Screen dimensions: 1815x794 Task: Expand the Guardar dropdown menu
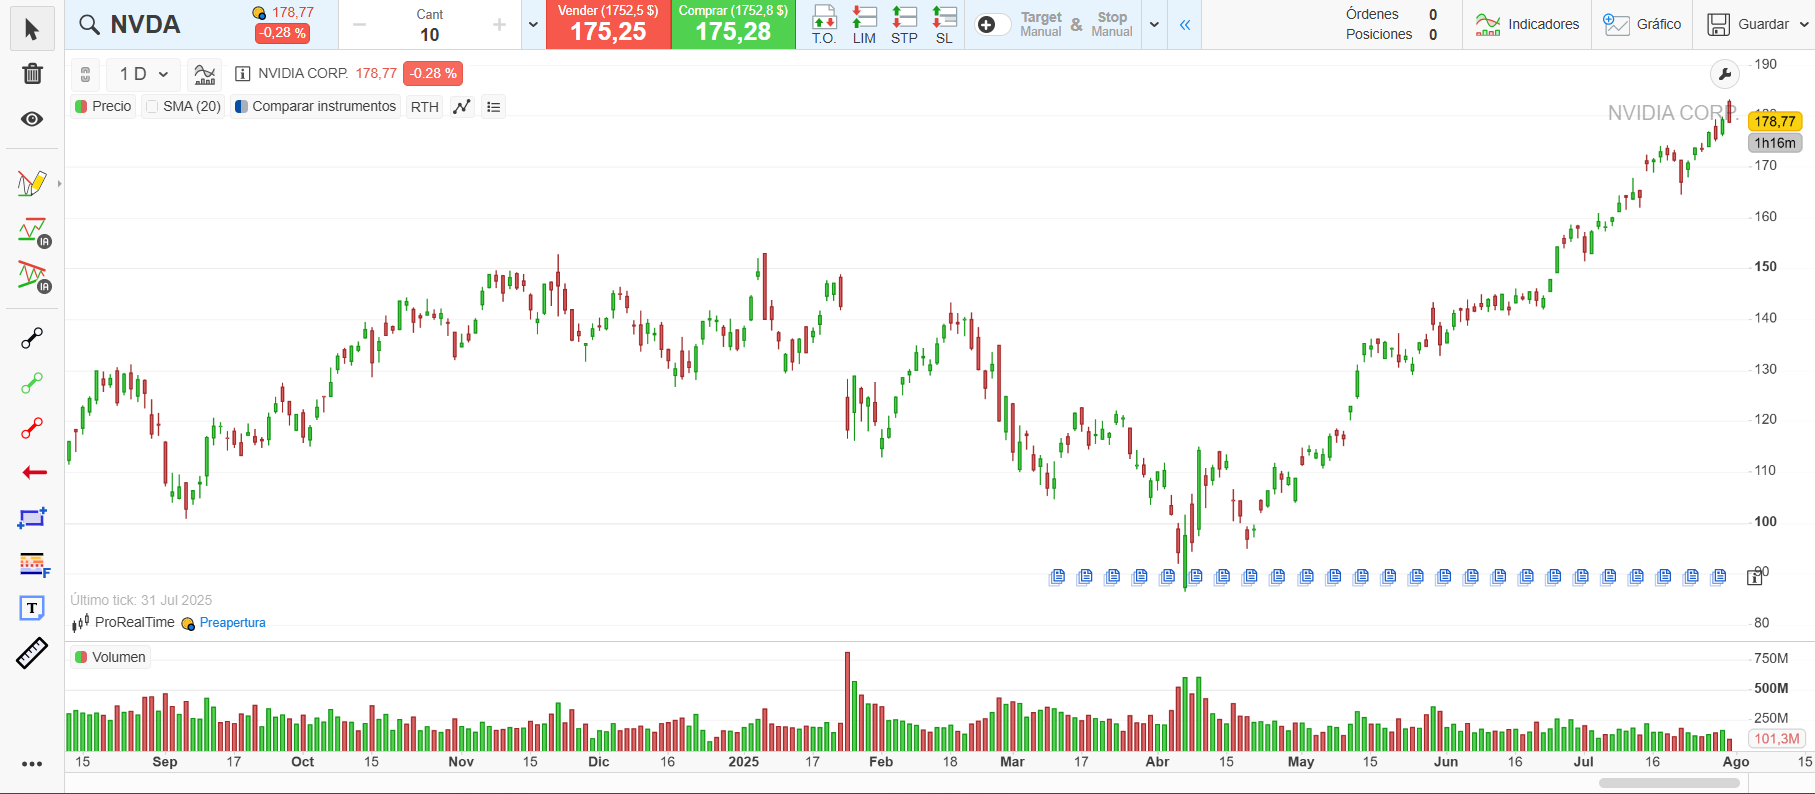pyautogui.click(x=1804, y=25)
